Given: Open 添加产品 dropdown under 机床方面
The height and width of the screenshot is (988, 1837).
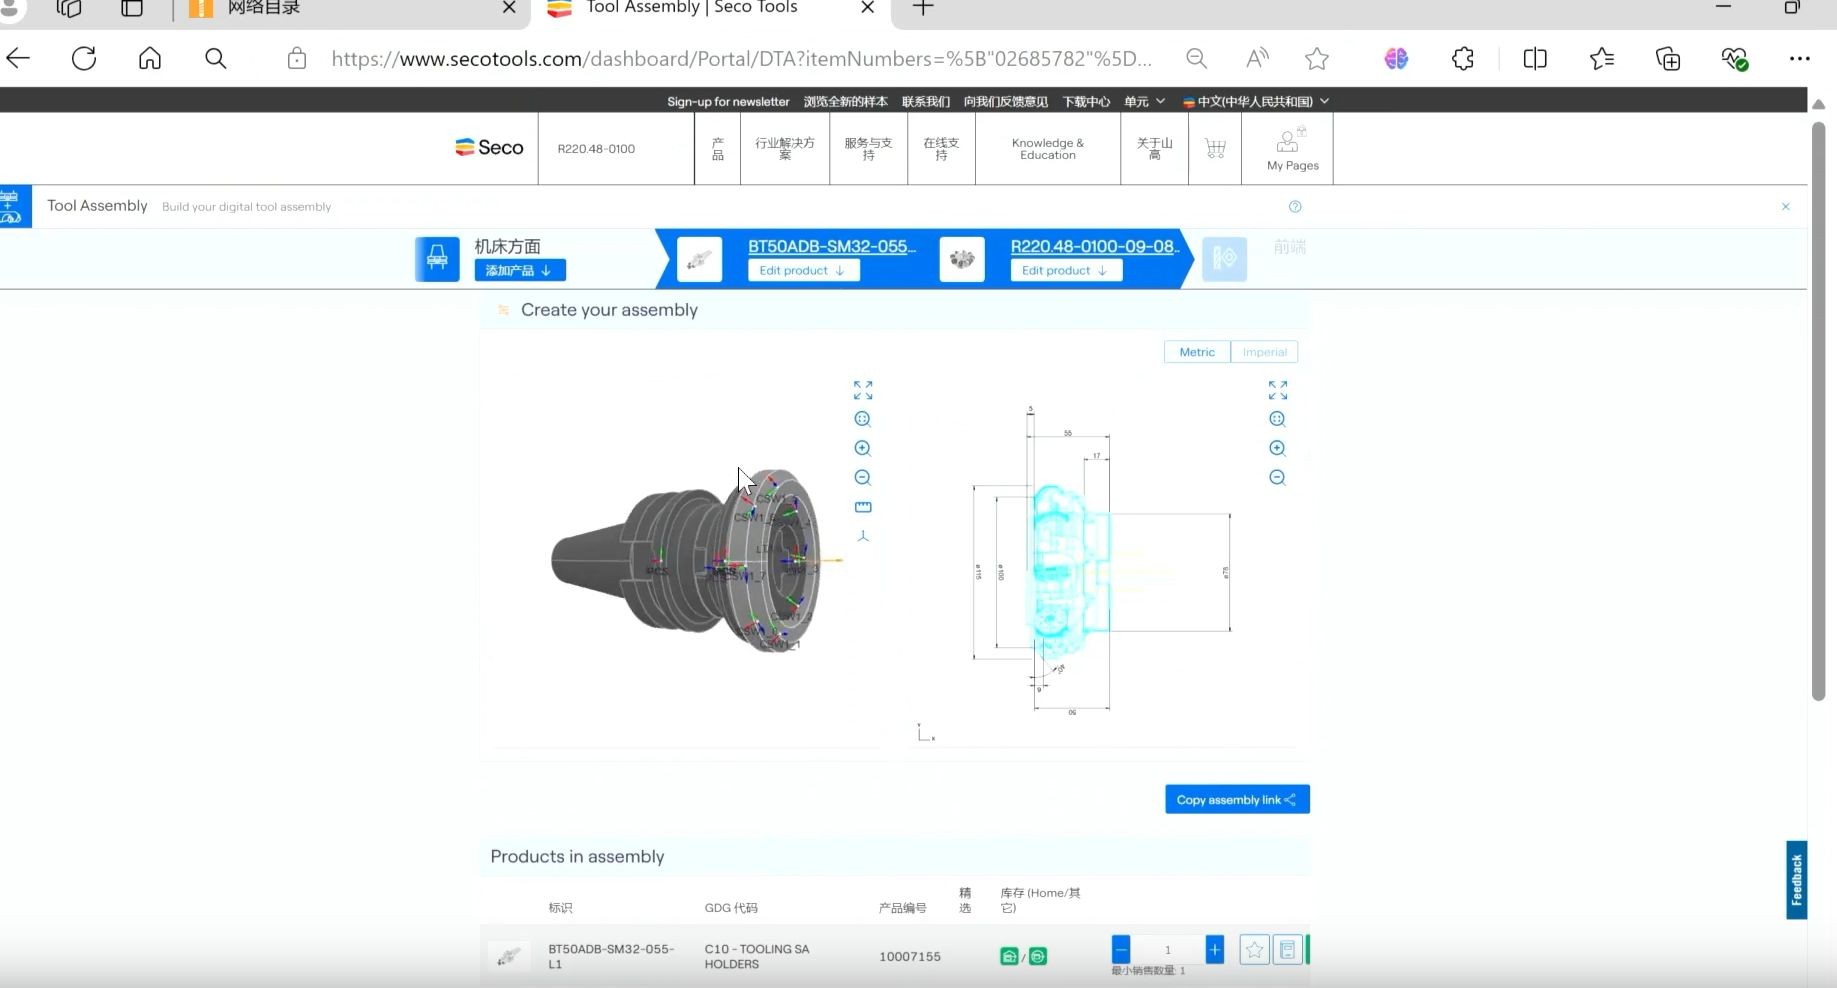Looking at the screenshot, I should click(520, 270).
